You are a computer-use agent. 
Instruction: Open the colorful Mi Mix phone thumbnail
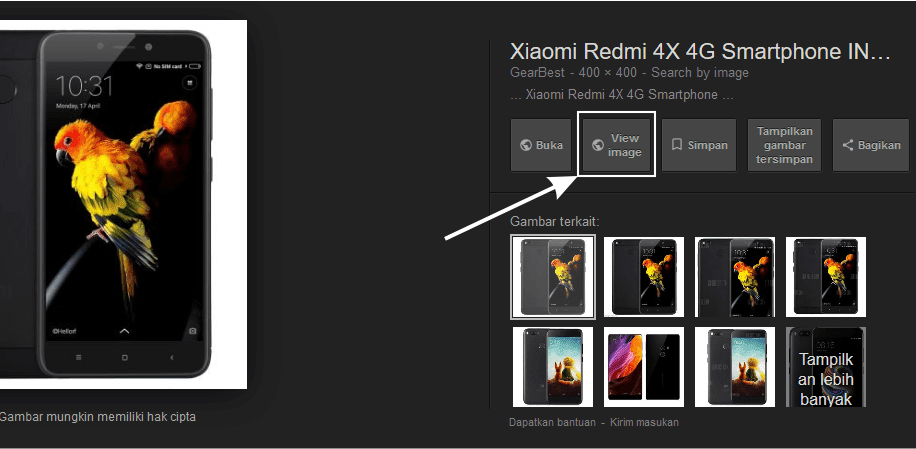(644, 367)
